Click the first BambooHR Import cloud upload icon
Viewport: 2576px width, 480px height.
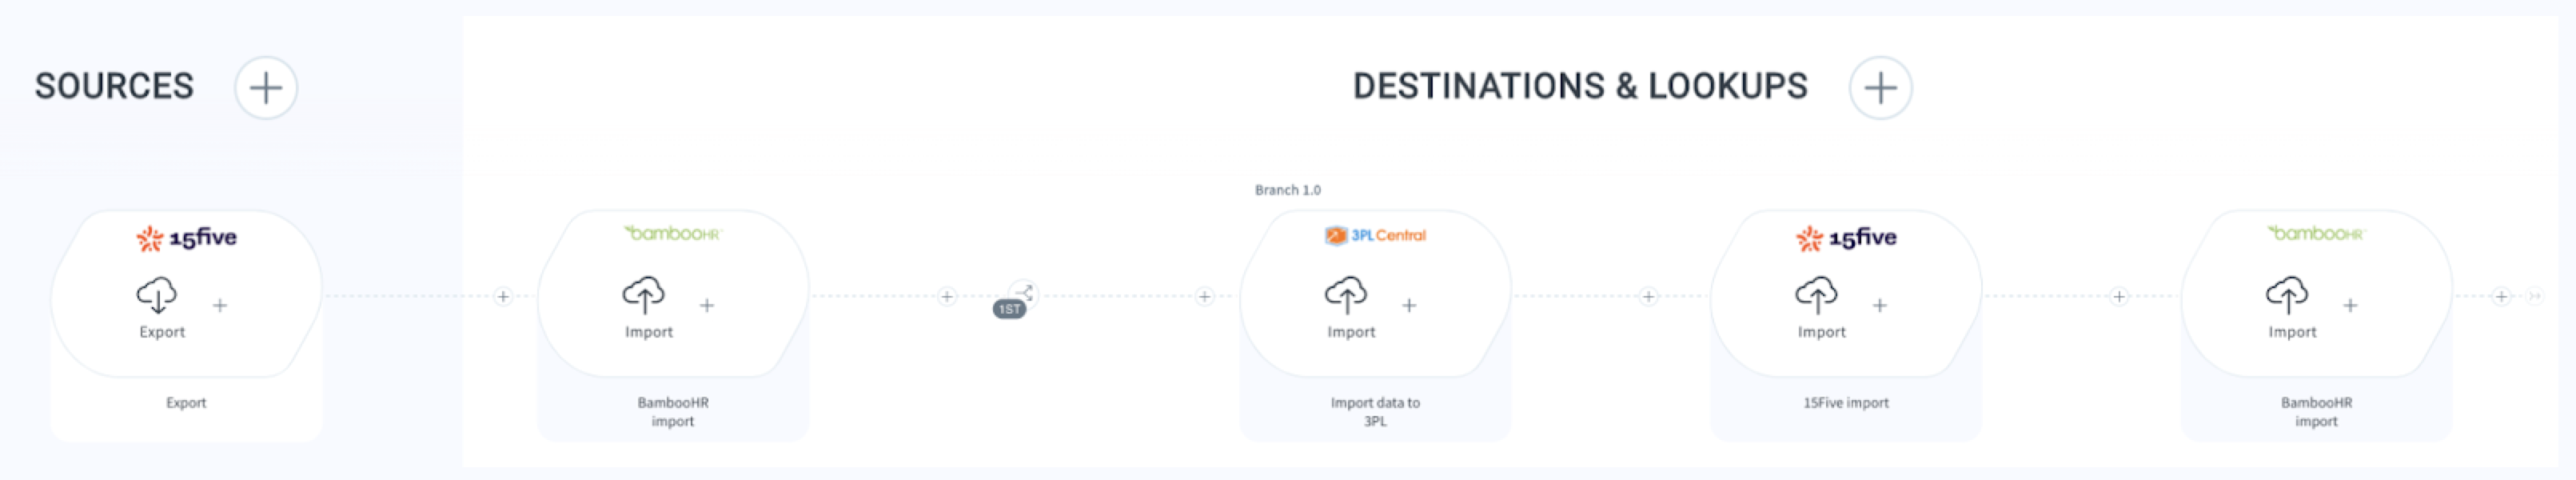[643, 295]
